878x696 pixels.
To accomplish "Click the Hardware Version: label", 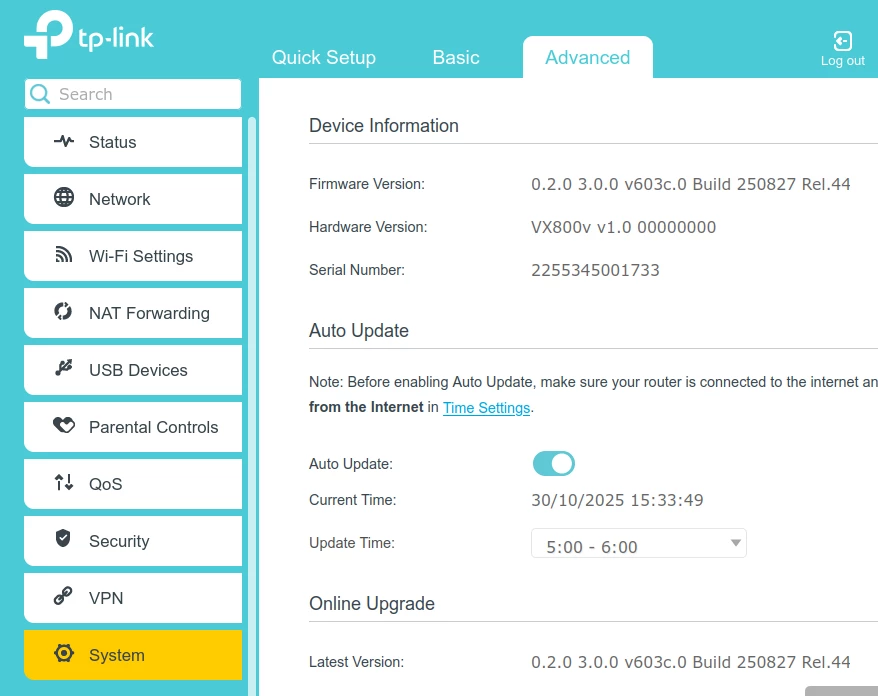I will pyautogui.click(x=368, y=227).
